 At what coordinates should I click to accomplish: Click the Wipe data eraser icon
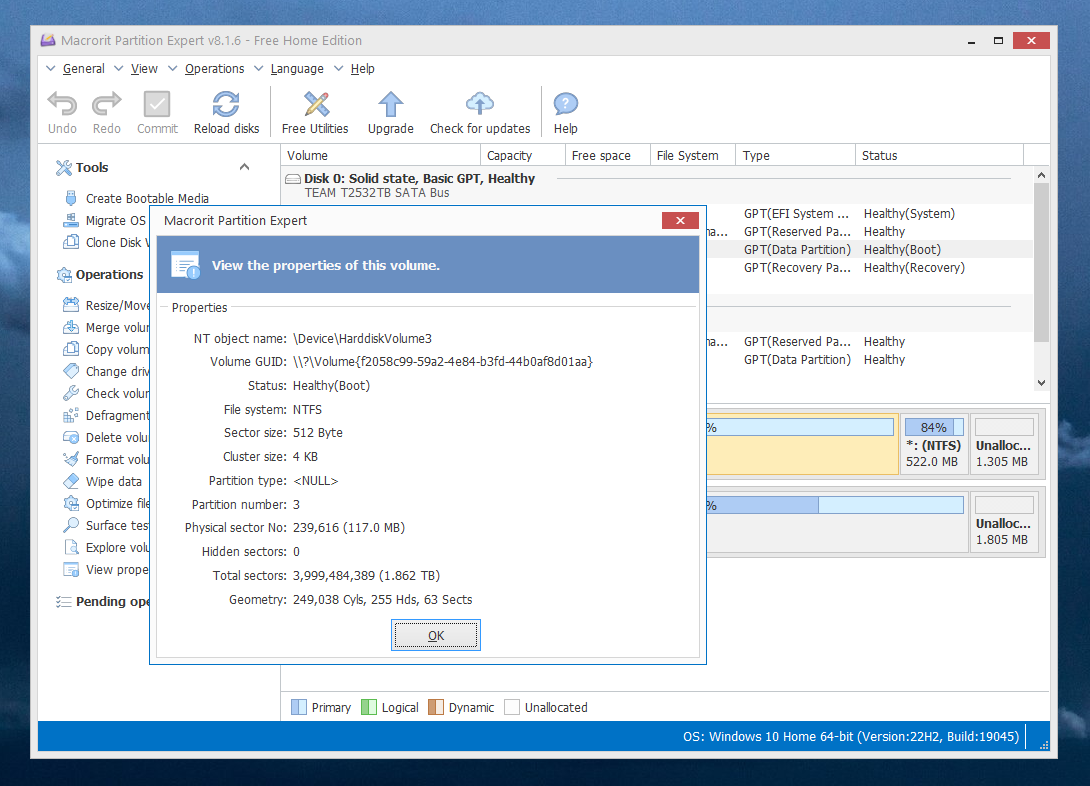tap(70, 482)
